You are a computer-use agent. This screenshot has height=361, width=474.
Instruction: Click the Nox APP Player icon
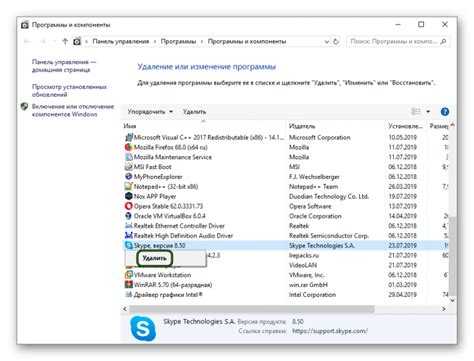(128, 196)
